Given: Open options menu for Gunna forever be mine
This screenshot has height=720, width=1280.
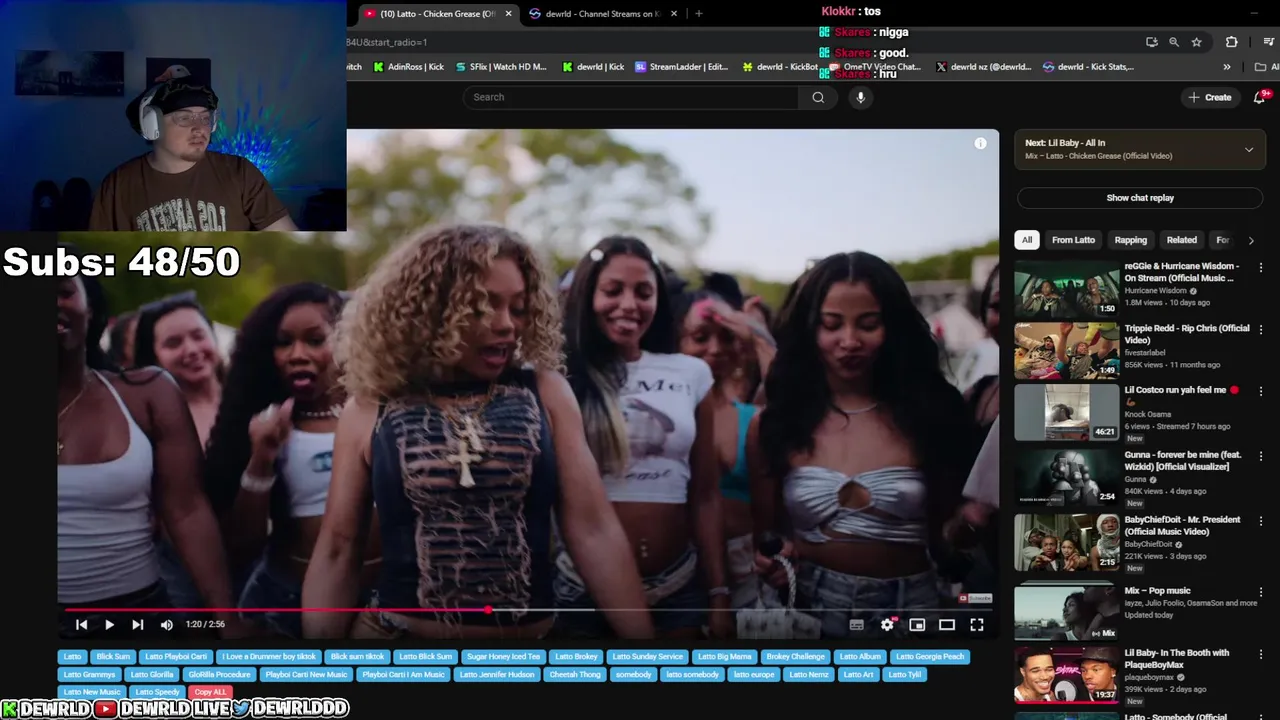Looking at the screenshot, I should coord(1260,457).
